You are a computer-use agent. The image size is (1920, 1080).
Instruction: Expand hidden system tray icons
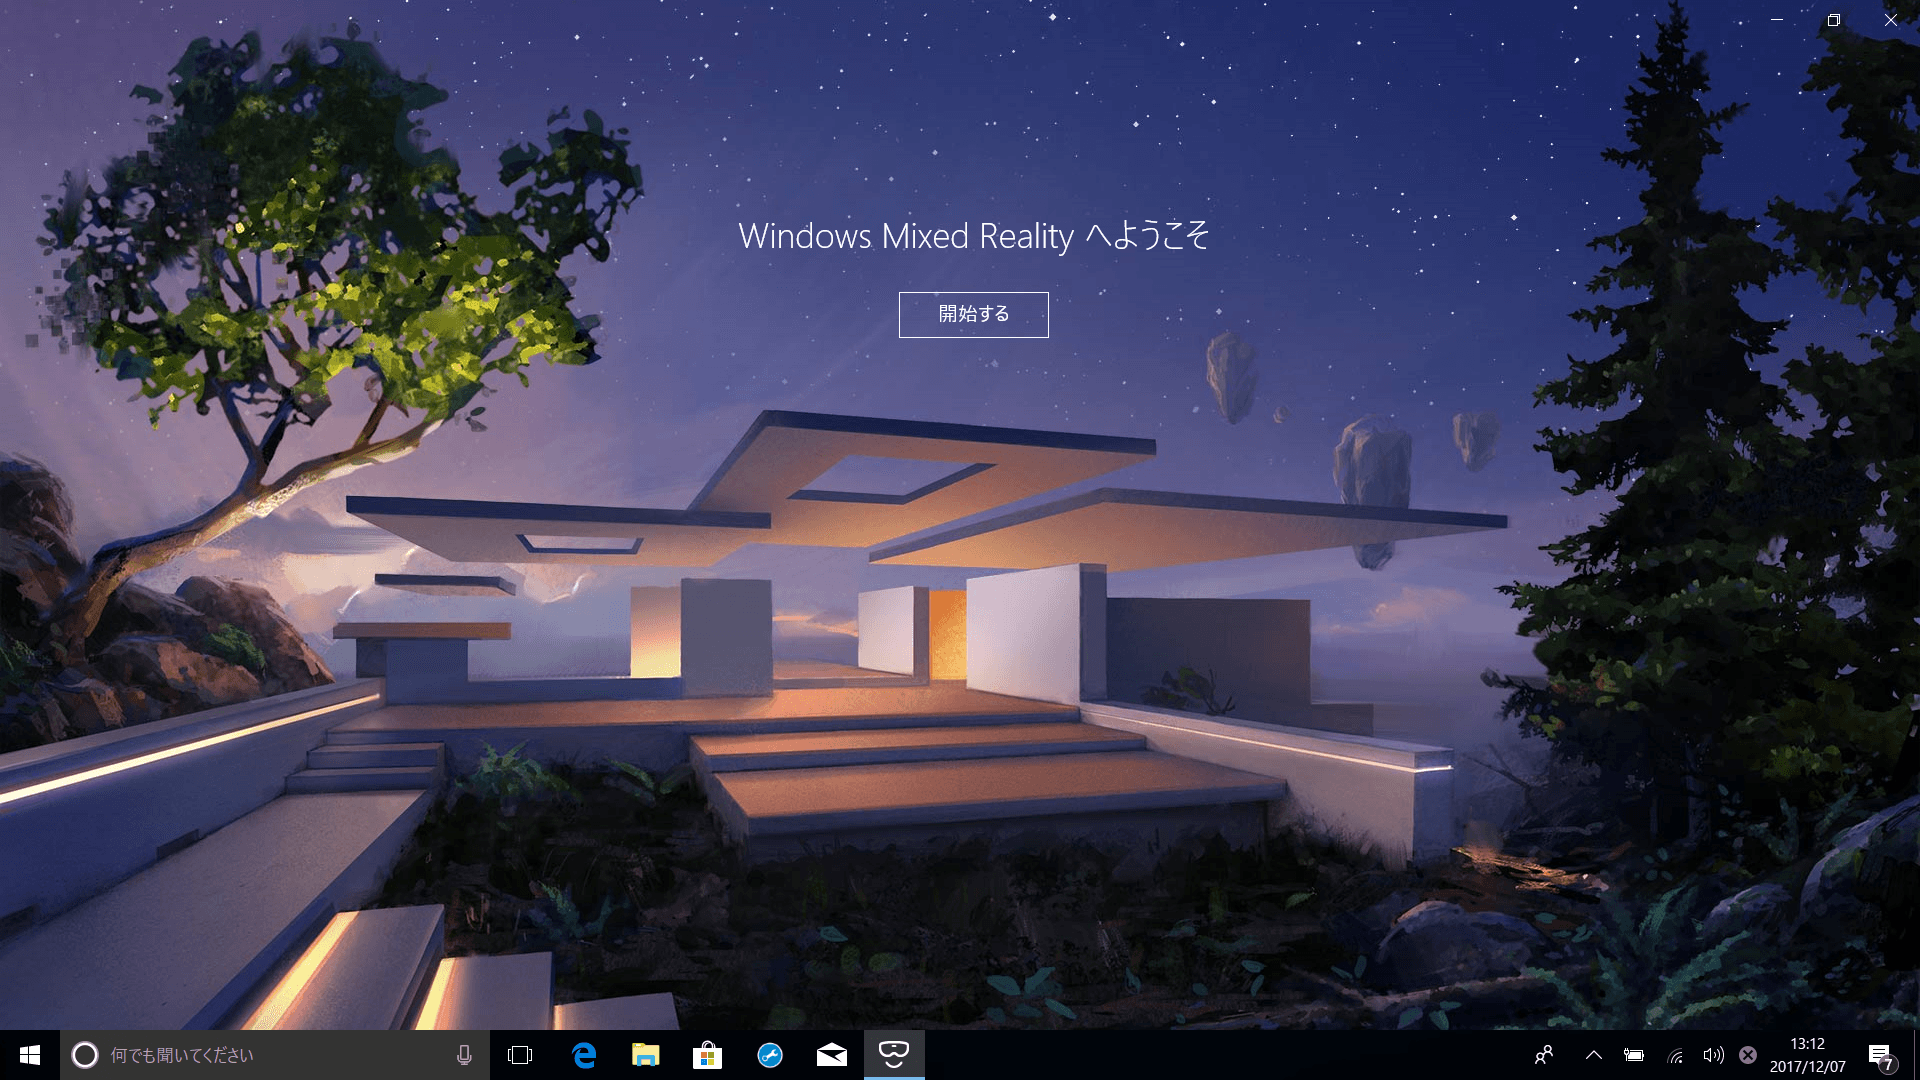[x=1594, y=1054]
